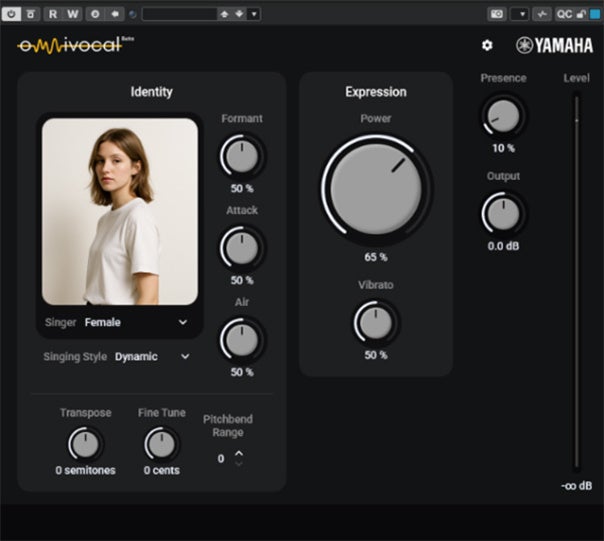Click the Pitchbend Range value 0
Screen dimensions: 604x541
221,459
